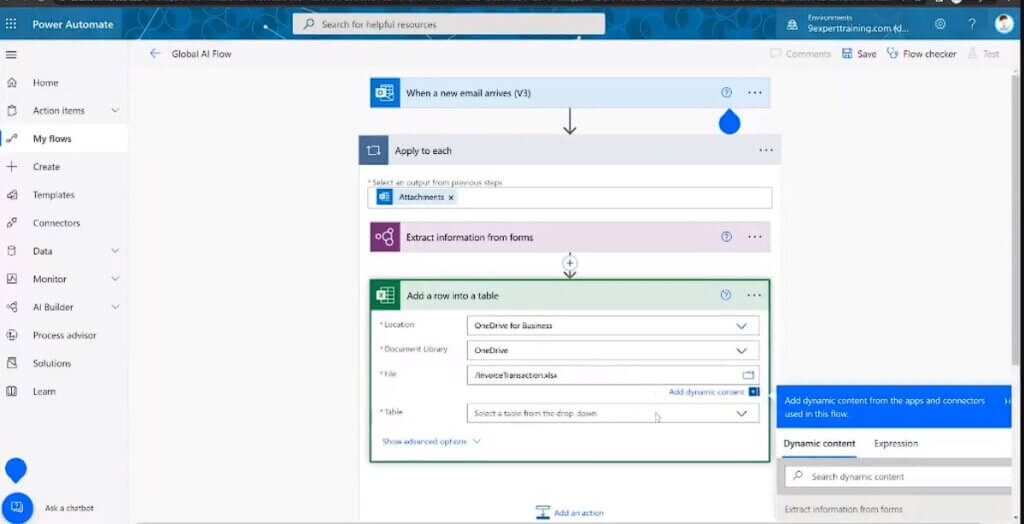This screenshot has width=1024, height=524.
Task: Switch to the Dynamic content tab
Action: pyautogui.click(x=819, y=443)
